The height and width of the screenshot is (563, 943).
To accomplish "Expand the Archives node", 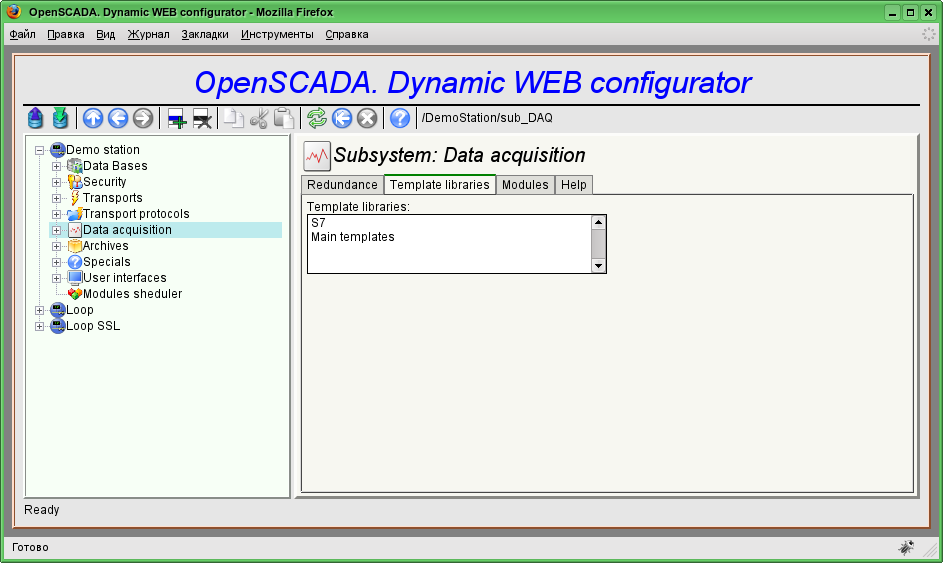I will coord(57,246).
